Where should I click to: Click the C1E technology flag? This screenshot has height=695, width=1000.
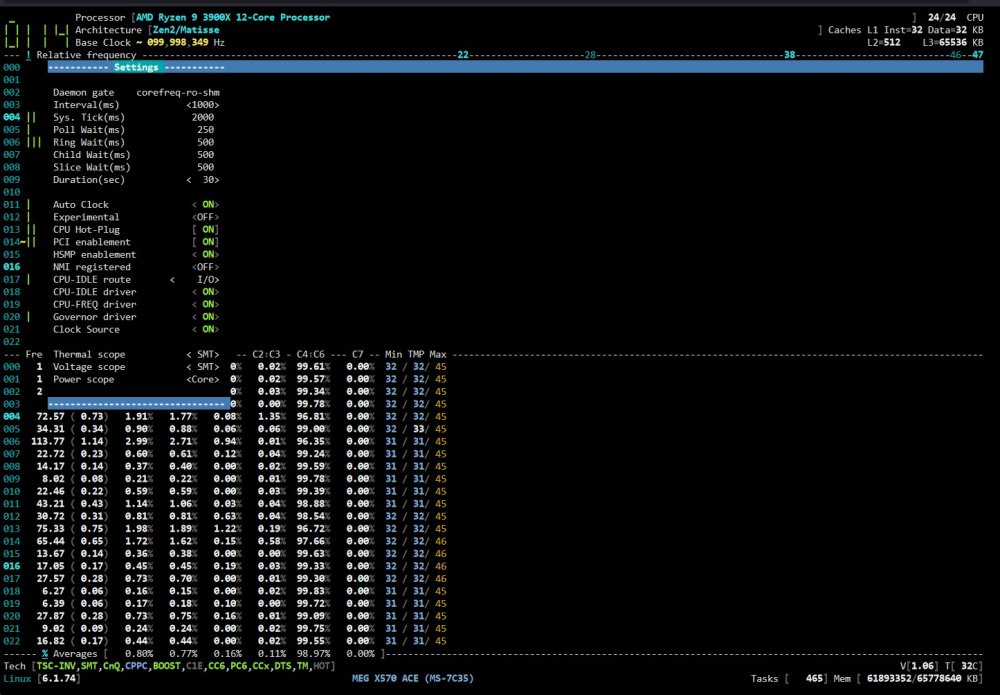click(x=195, y=666)
